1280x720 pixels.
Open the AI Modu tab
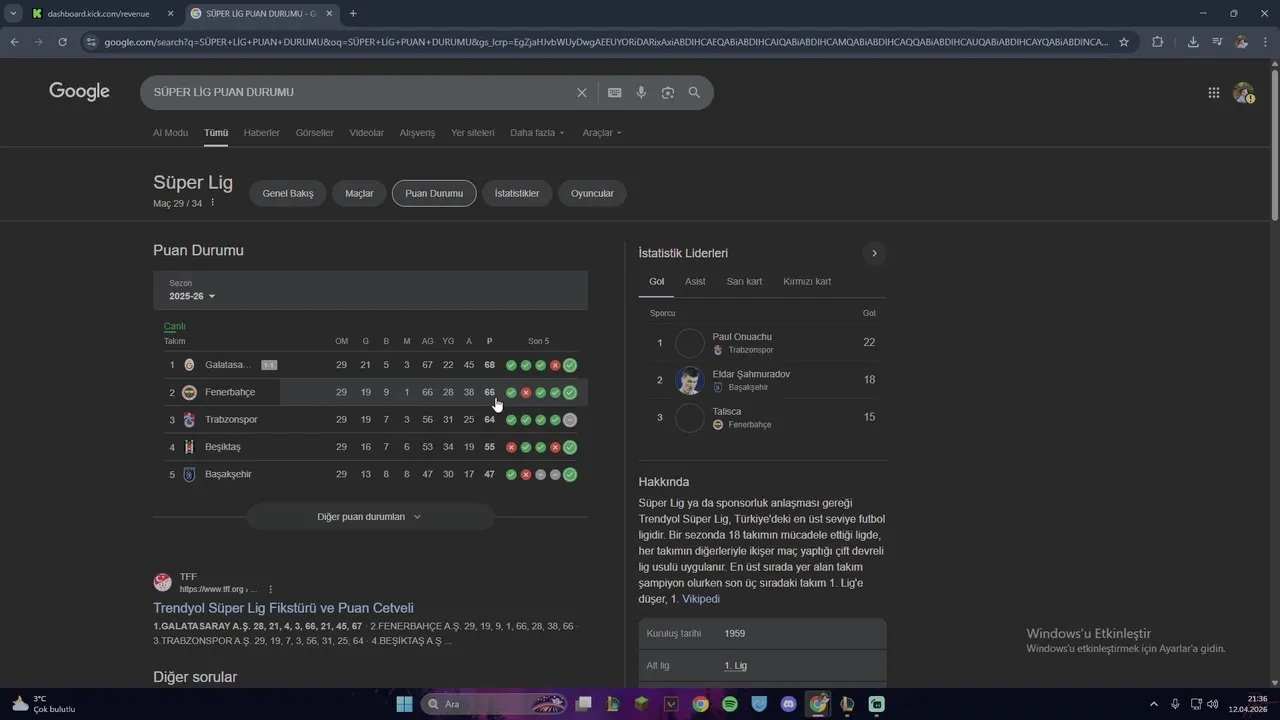(170, 133)
